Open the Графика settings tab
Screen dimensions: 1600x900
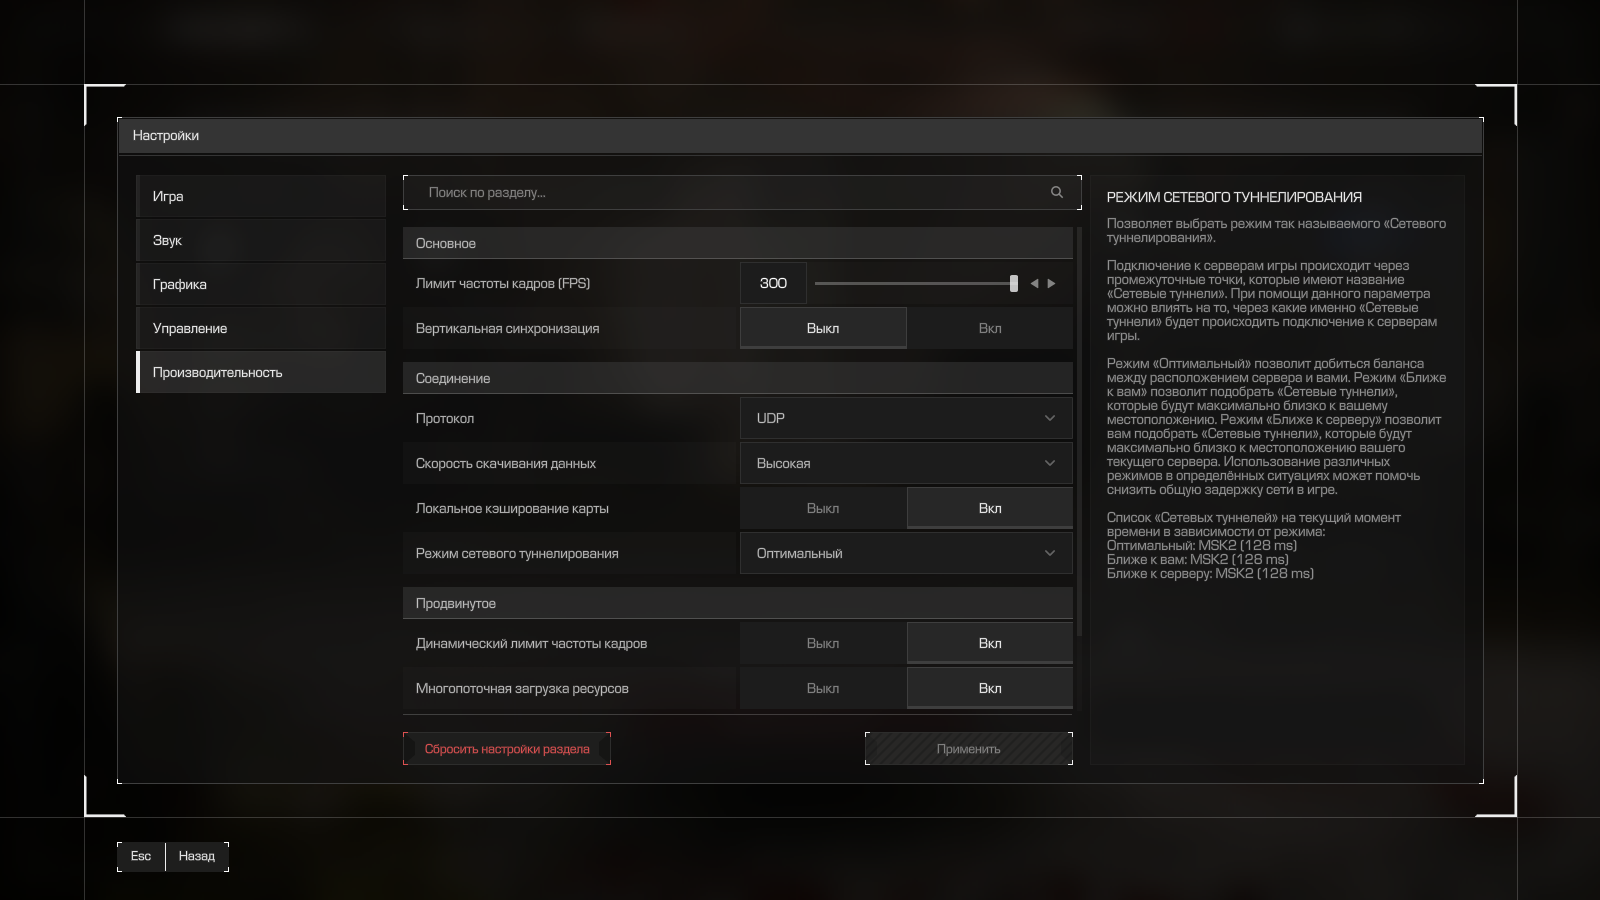[261, 284]
